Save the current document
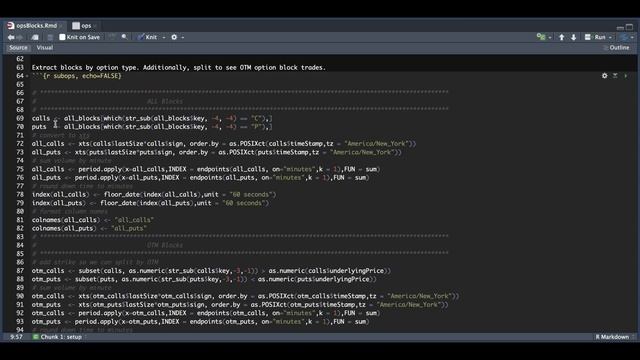The image size is (640, 360). 50,37
